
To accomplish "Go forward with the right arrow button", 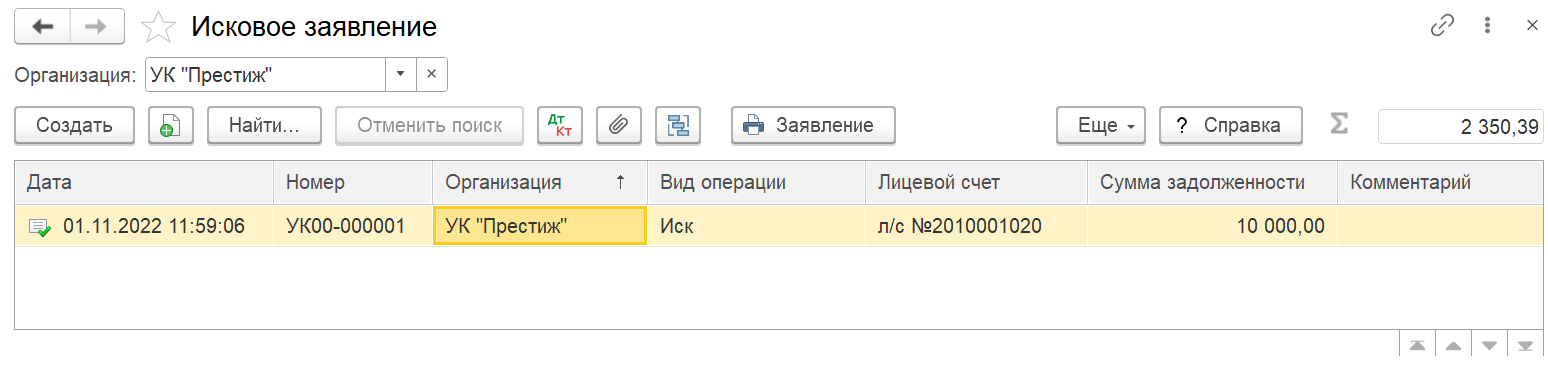I will pyautogui.click(x=97, y=27).
